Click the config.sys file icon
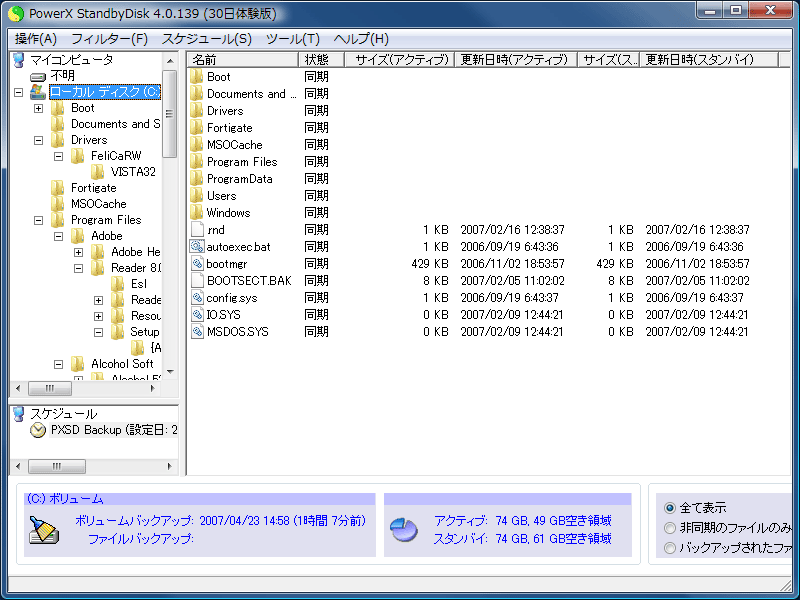Viewport: 800px width, 600px height. 197,297
